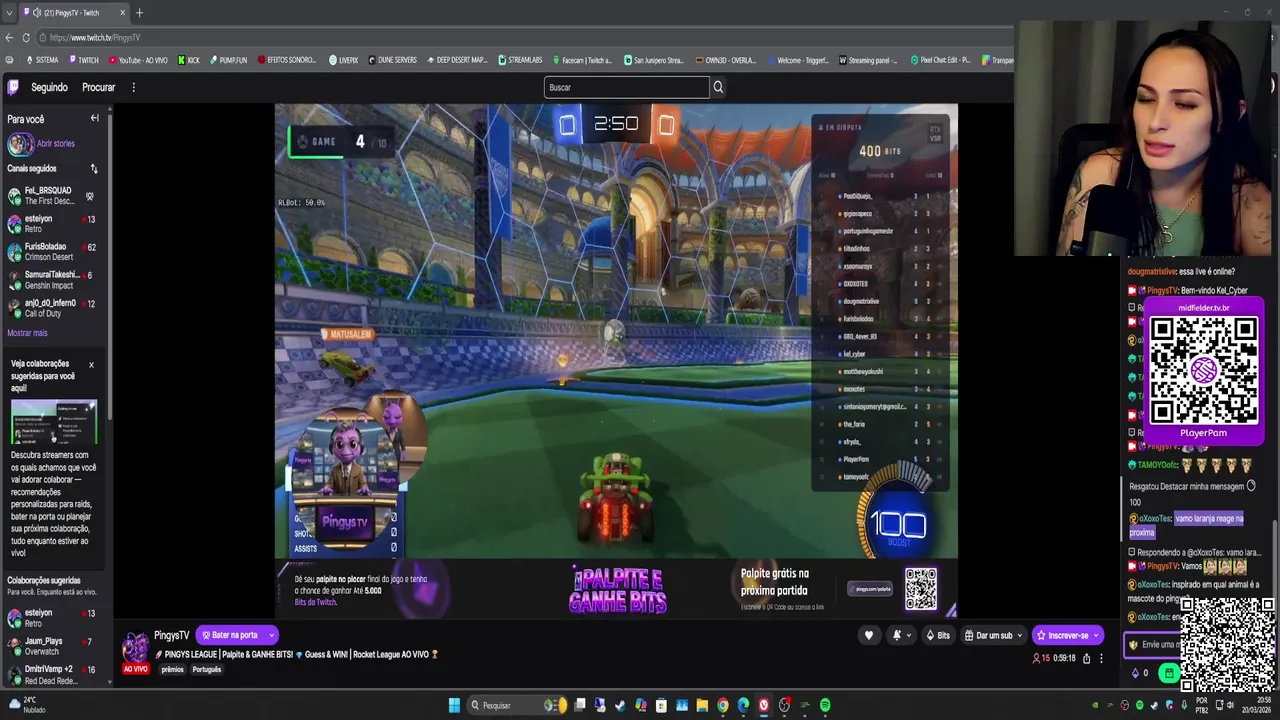Click the followed channels sort icon
The height and width of the screenshot is (720, 1280).
click(x=94, y=168)
